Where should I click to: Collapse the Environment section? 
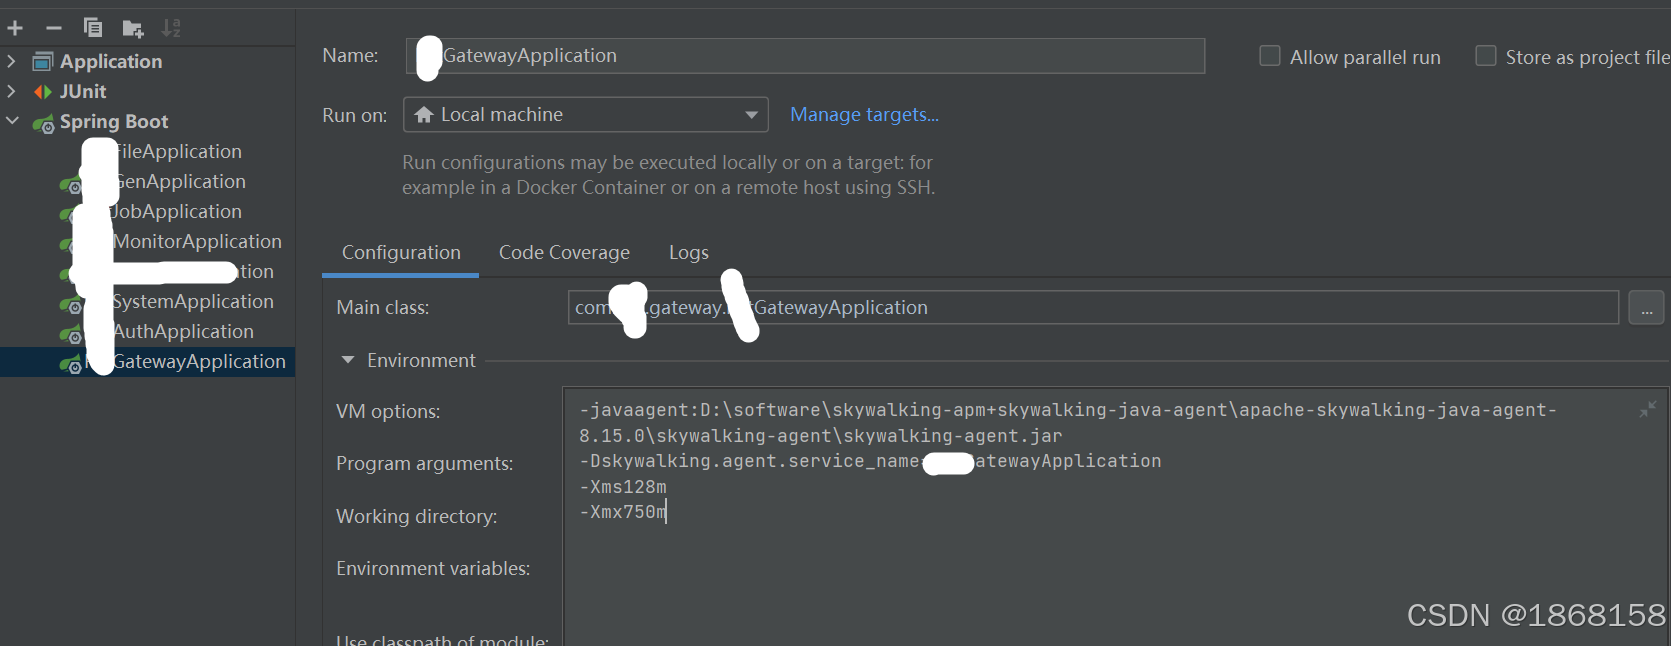[348, 360]
